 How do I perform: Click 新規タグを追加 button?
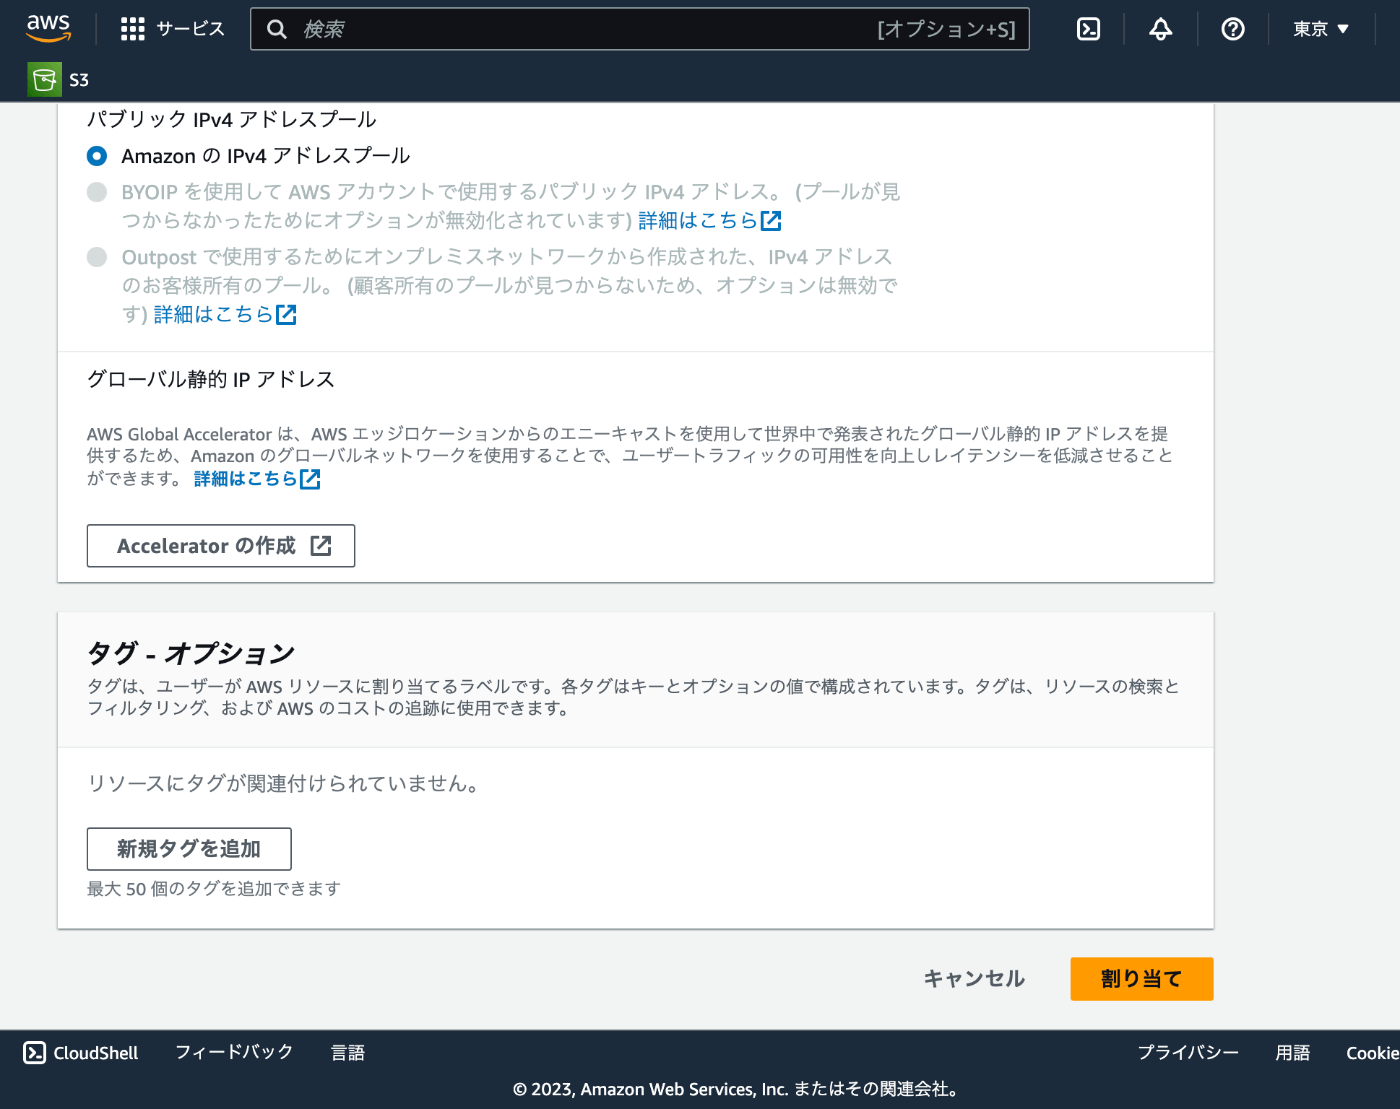[x=189, y=849]
